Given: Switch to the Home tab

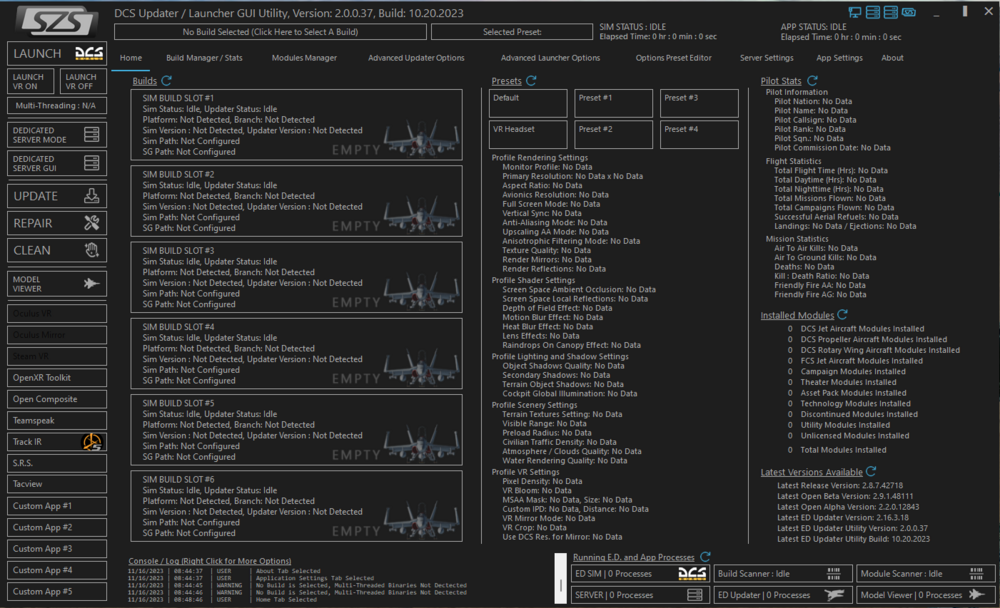Looking at the screenshot, I should [131, 58].
